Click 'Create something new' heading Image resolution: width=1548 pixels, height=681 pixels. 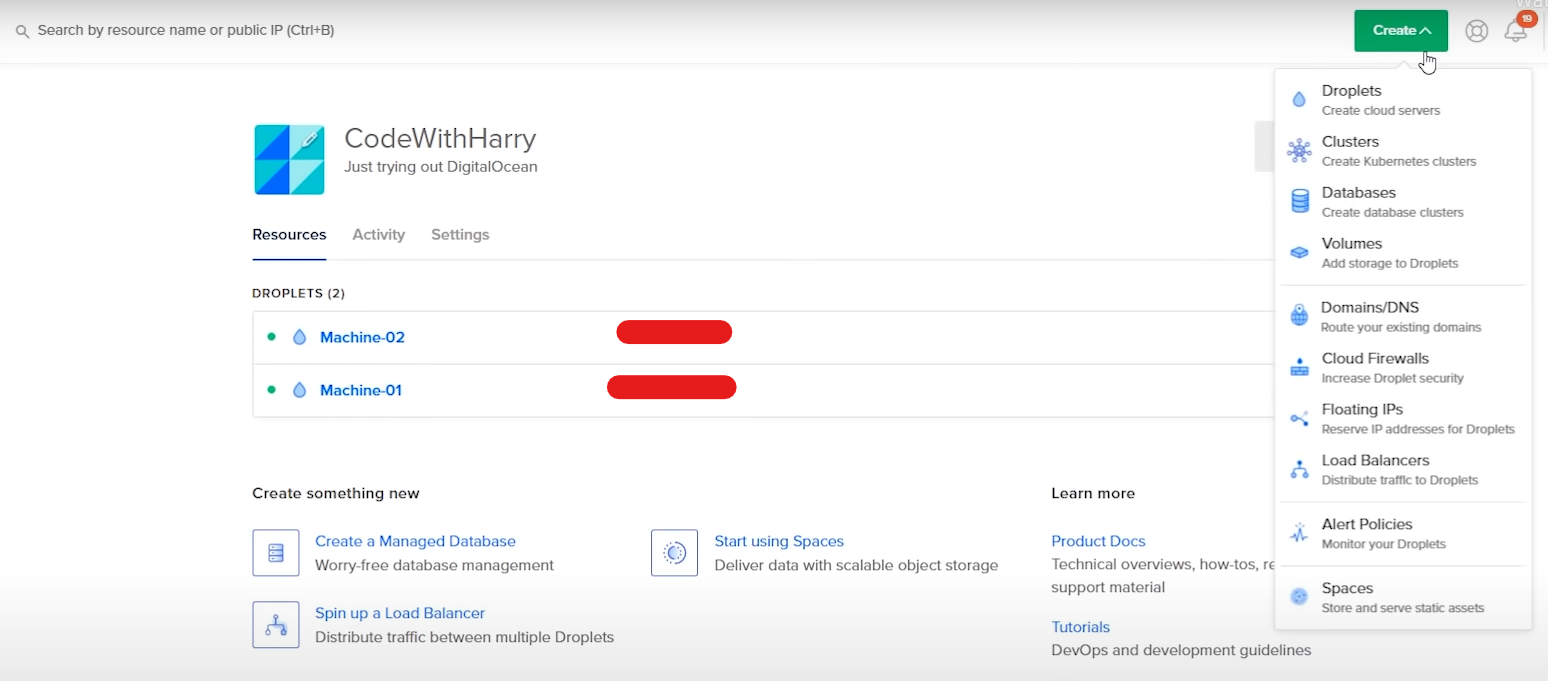[336, 494]
